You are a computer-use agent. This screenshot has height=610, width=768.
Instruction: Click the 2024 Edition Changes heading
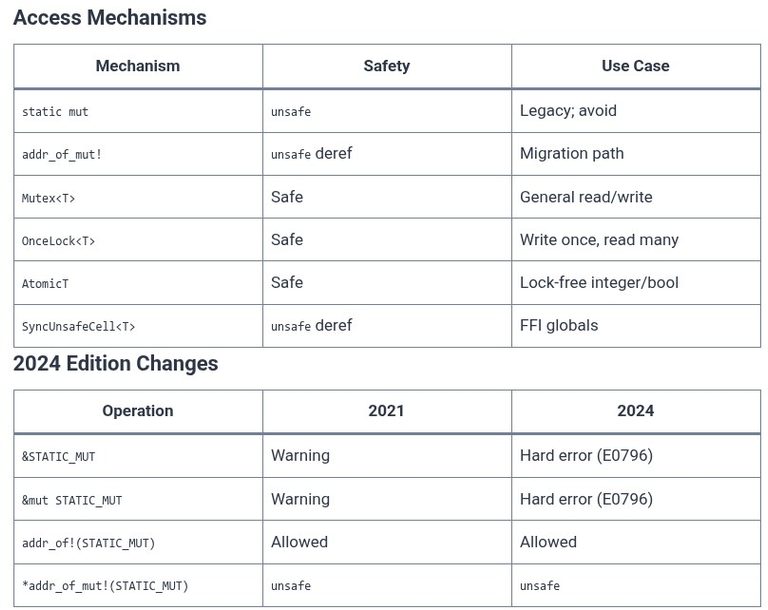116,364
